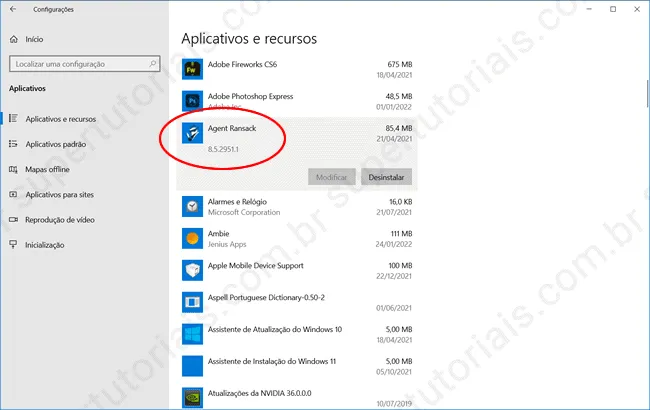Click the Reprodução de vídeo camera icon
This screenshot has width=650, height=410.
(x=13, y=220)
